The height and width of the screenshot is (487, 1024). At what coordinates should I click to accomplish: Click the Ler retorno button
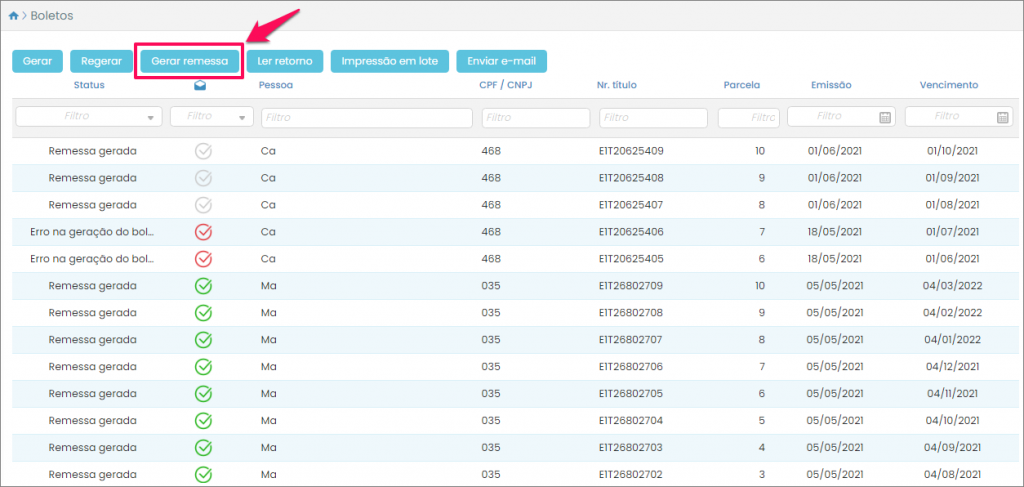284,61
